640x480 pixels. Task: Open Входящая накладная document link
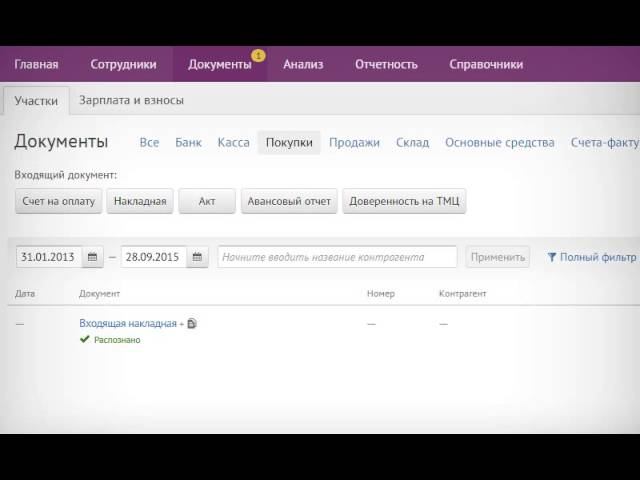(128, 324)
